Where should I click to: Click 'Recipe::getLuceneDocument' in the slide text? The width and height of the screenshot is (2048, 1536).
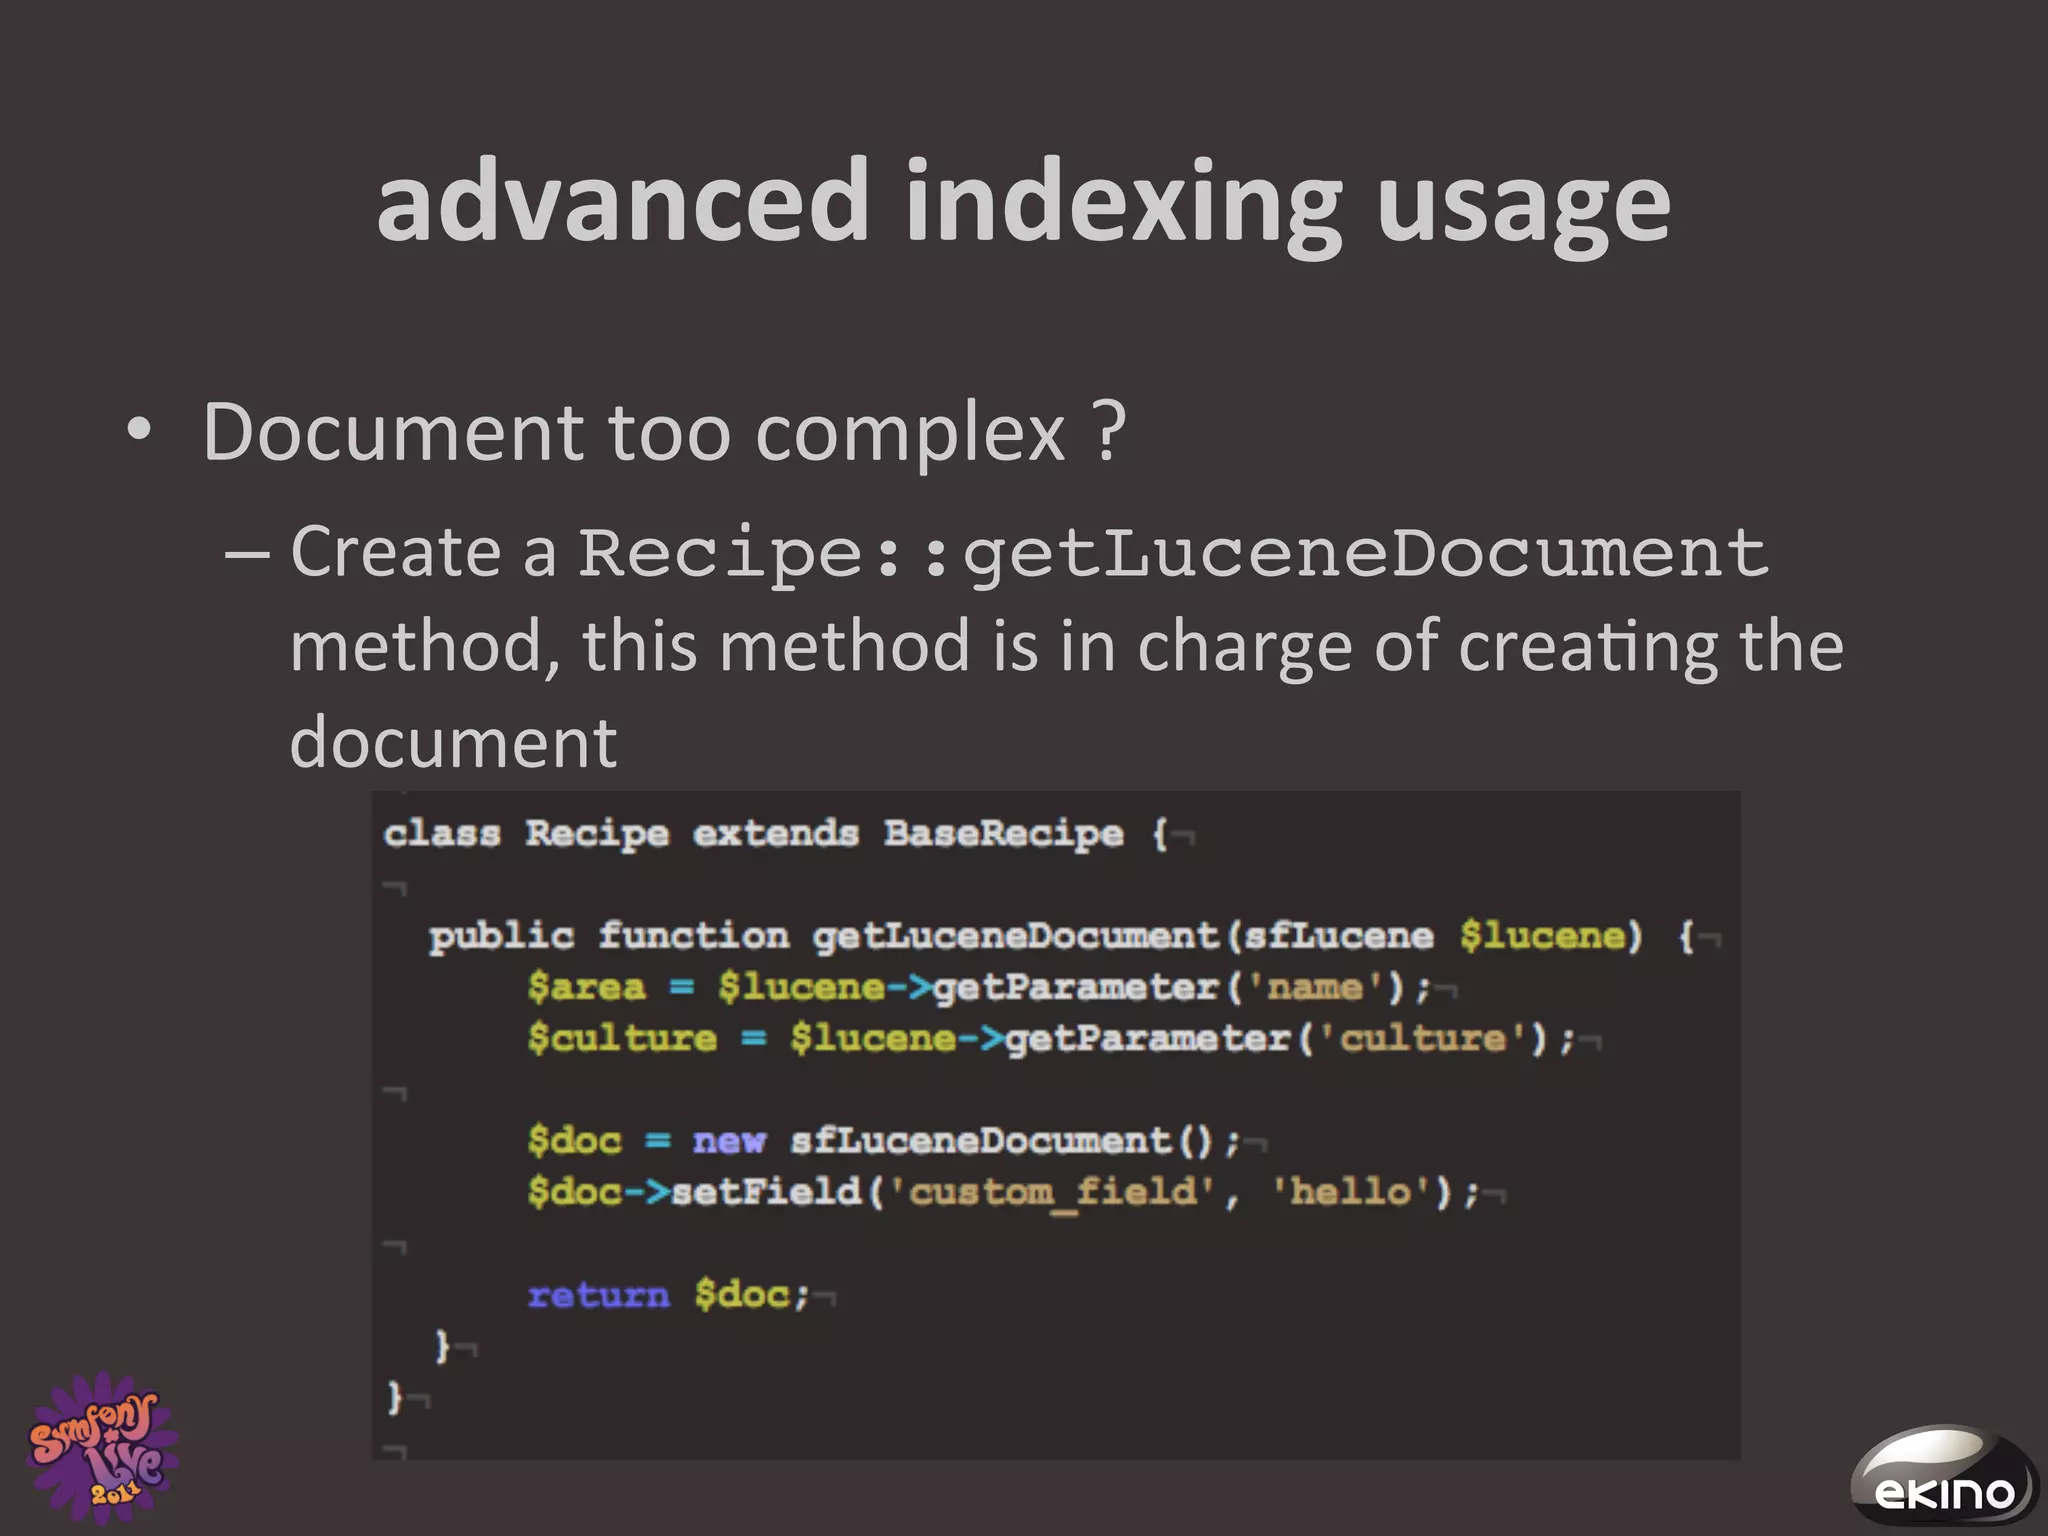(x=1173, y=553)
